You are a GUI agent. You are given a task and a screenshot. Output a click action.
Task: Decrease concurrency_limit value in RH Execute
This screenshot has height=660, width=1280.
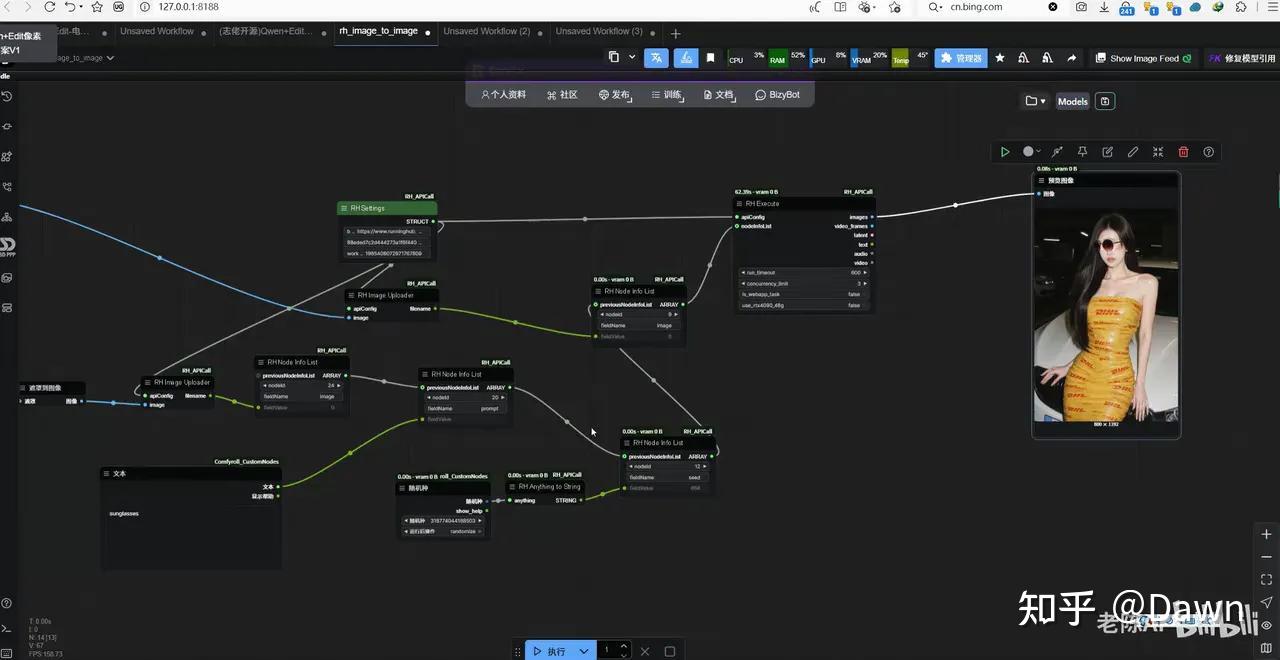coord(743,283)
